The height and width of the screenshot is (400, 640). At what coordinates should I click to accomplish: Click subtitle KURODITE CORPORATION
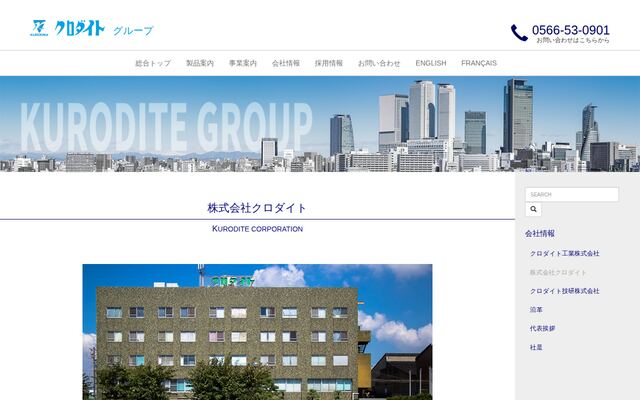click(x=257, y=229)
